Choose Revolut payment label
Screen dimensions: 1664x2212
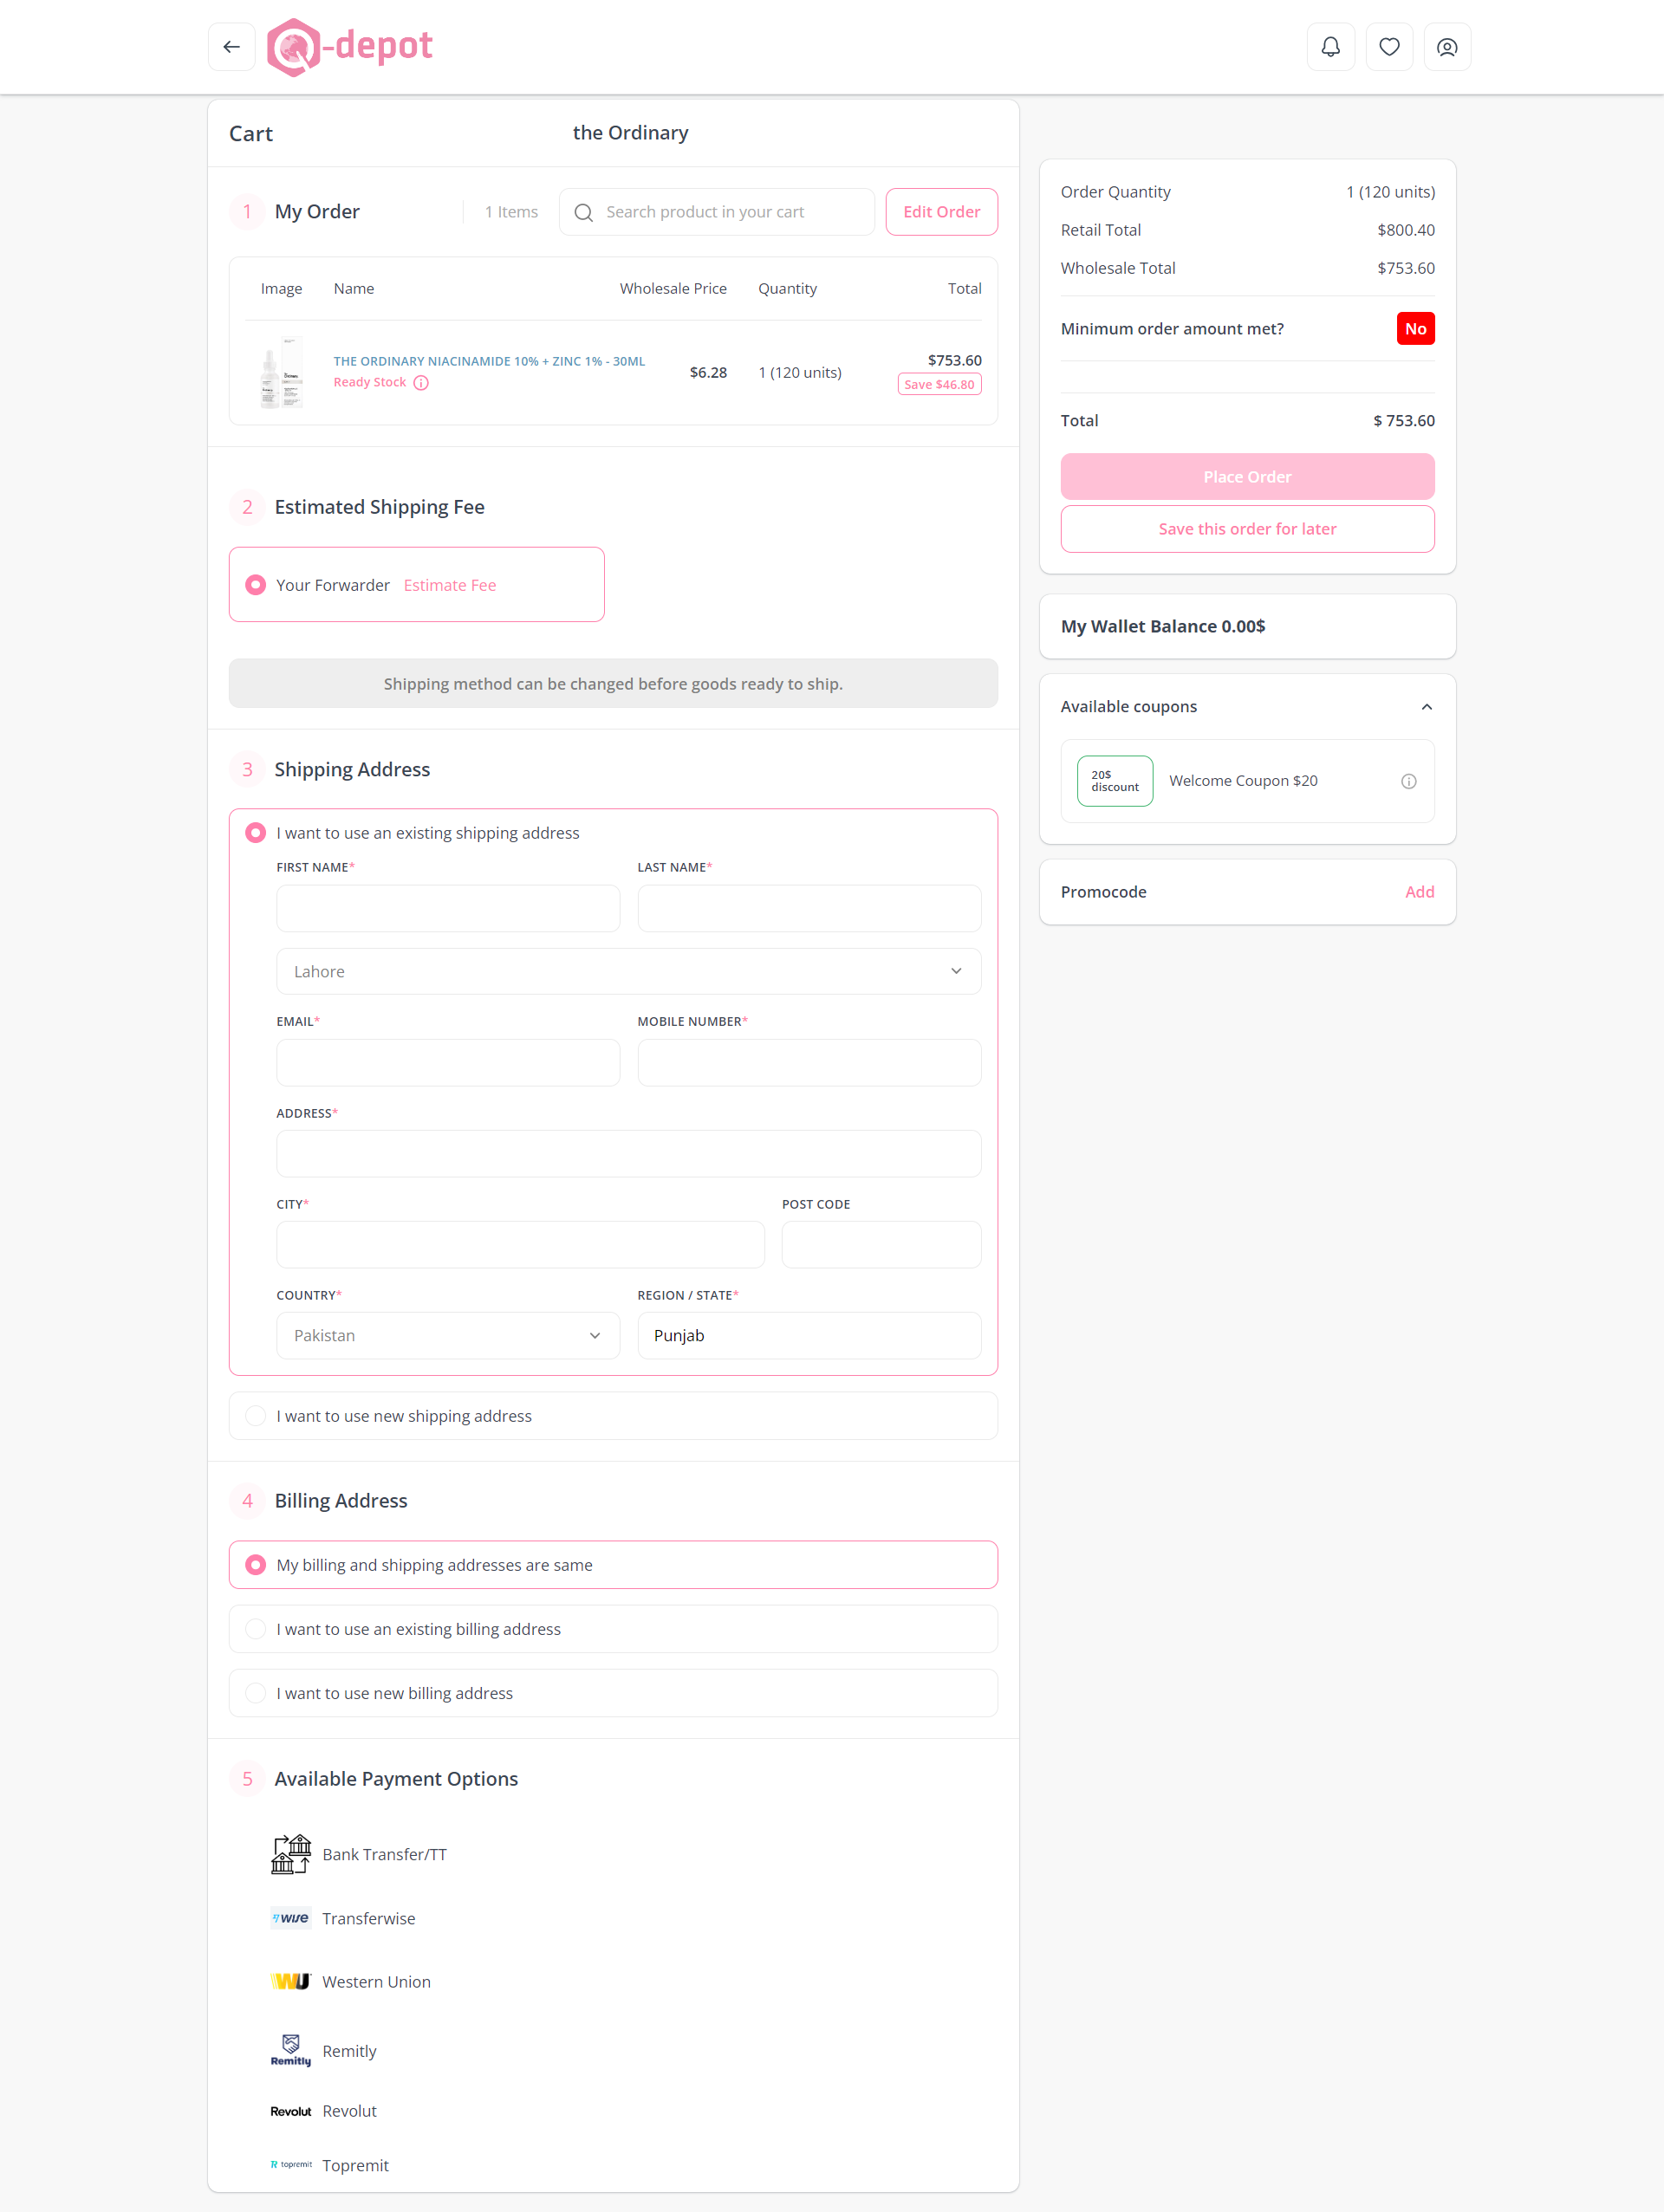[x=349, y=2111]
